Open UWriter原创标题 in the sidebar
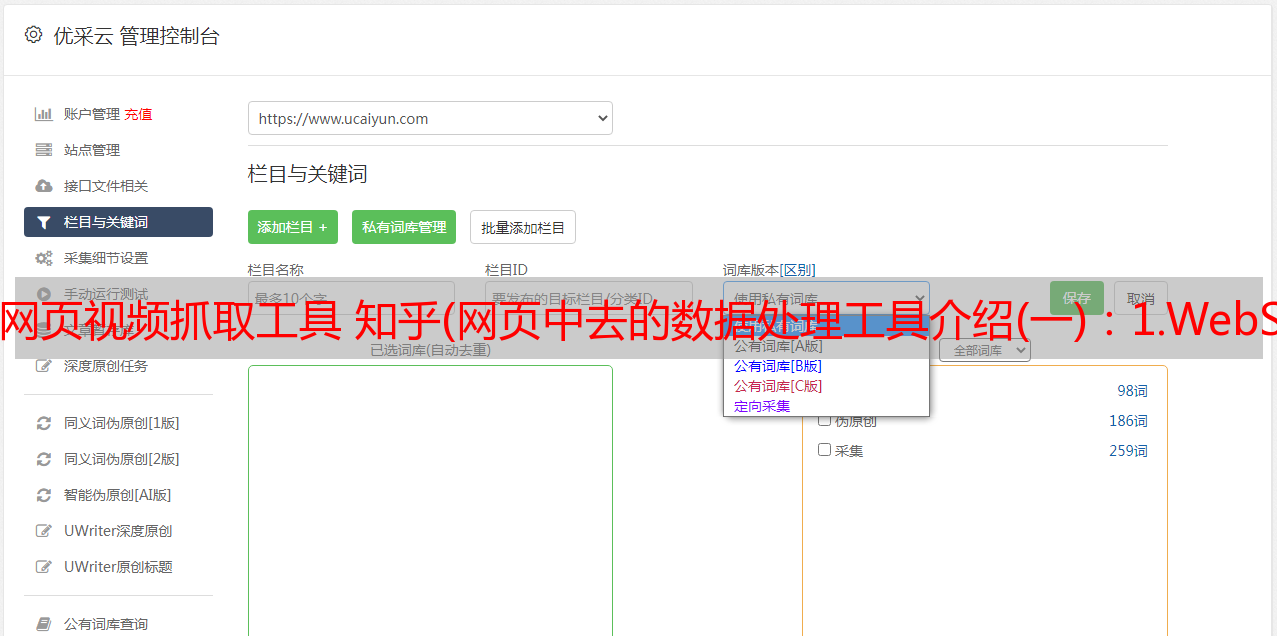Screen dimensions: 1277x636 [118, 567]
